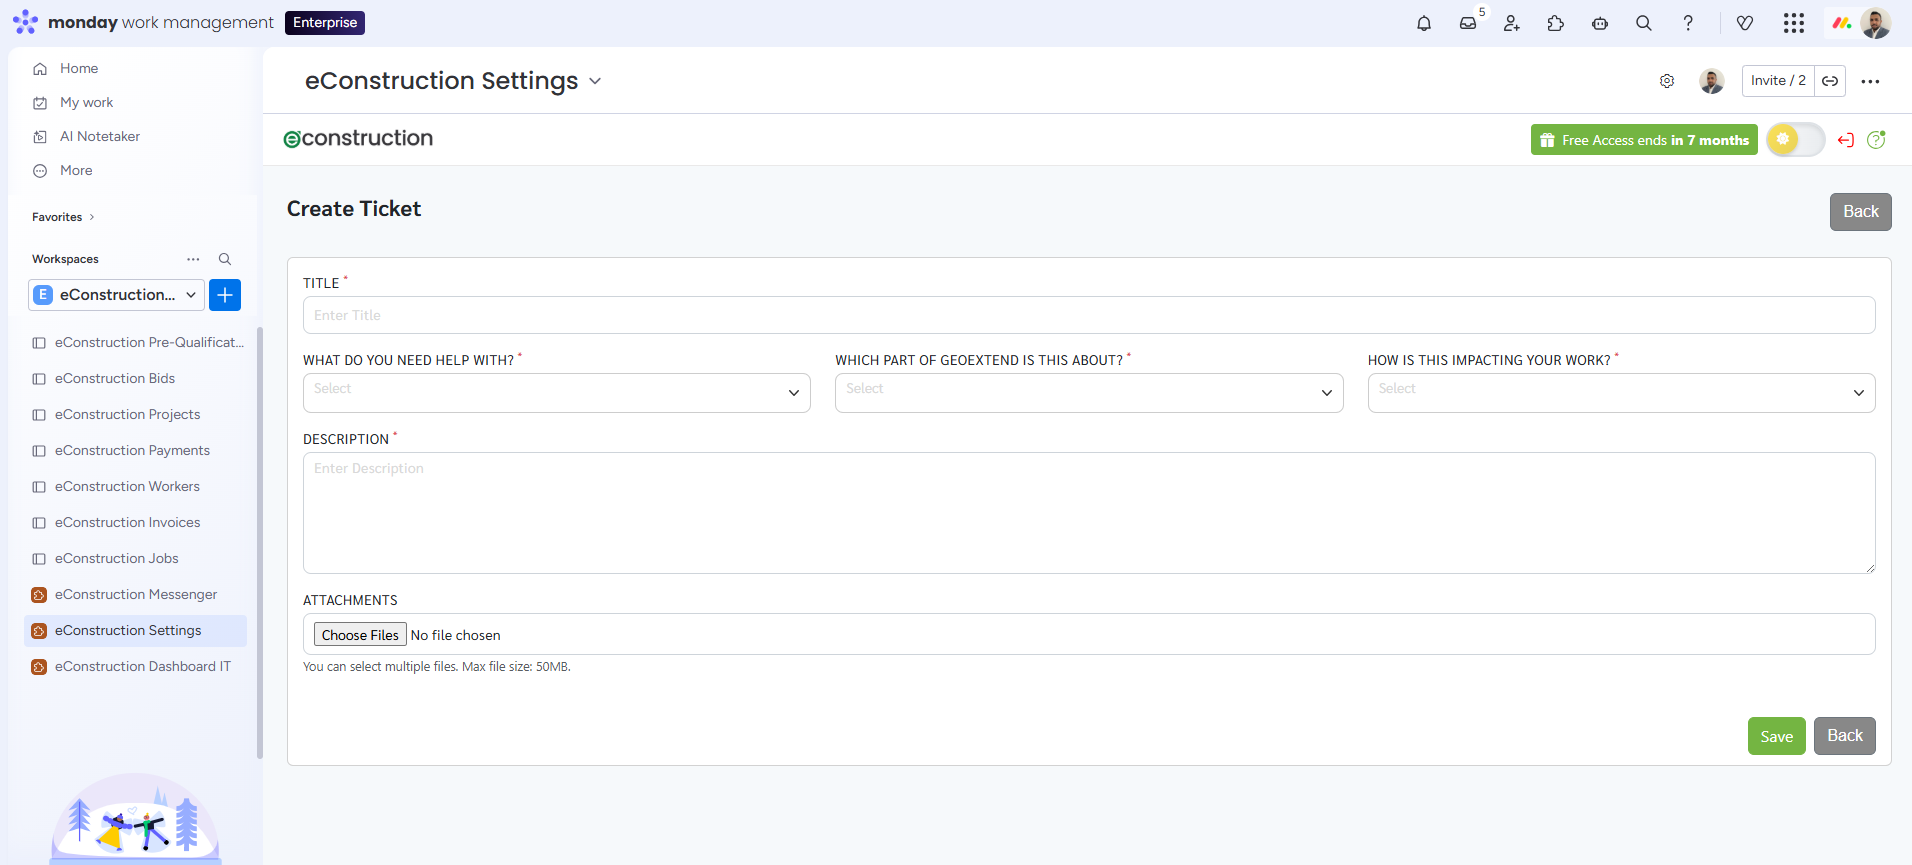
Task: Click the invite members icon in top bar
Action: (1512, 23)
